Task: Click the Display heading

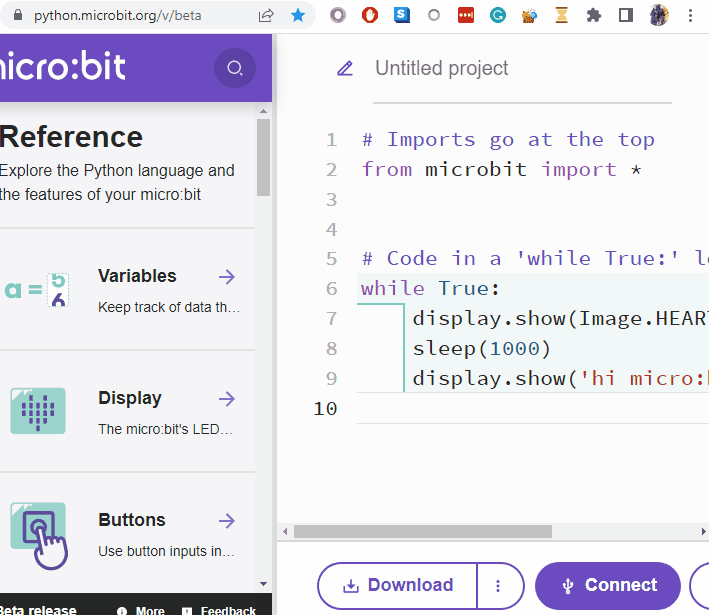Action: [130, 398]
